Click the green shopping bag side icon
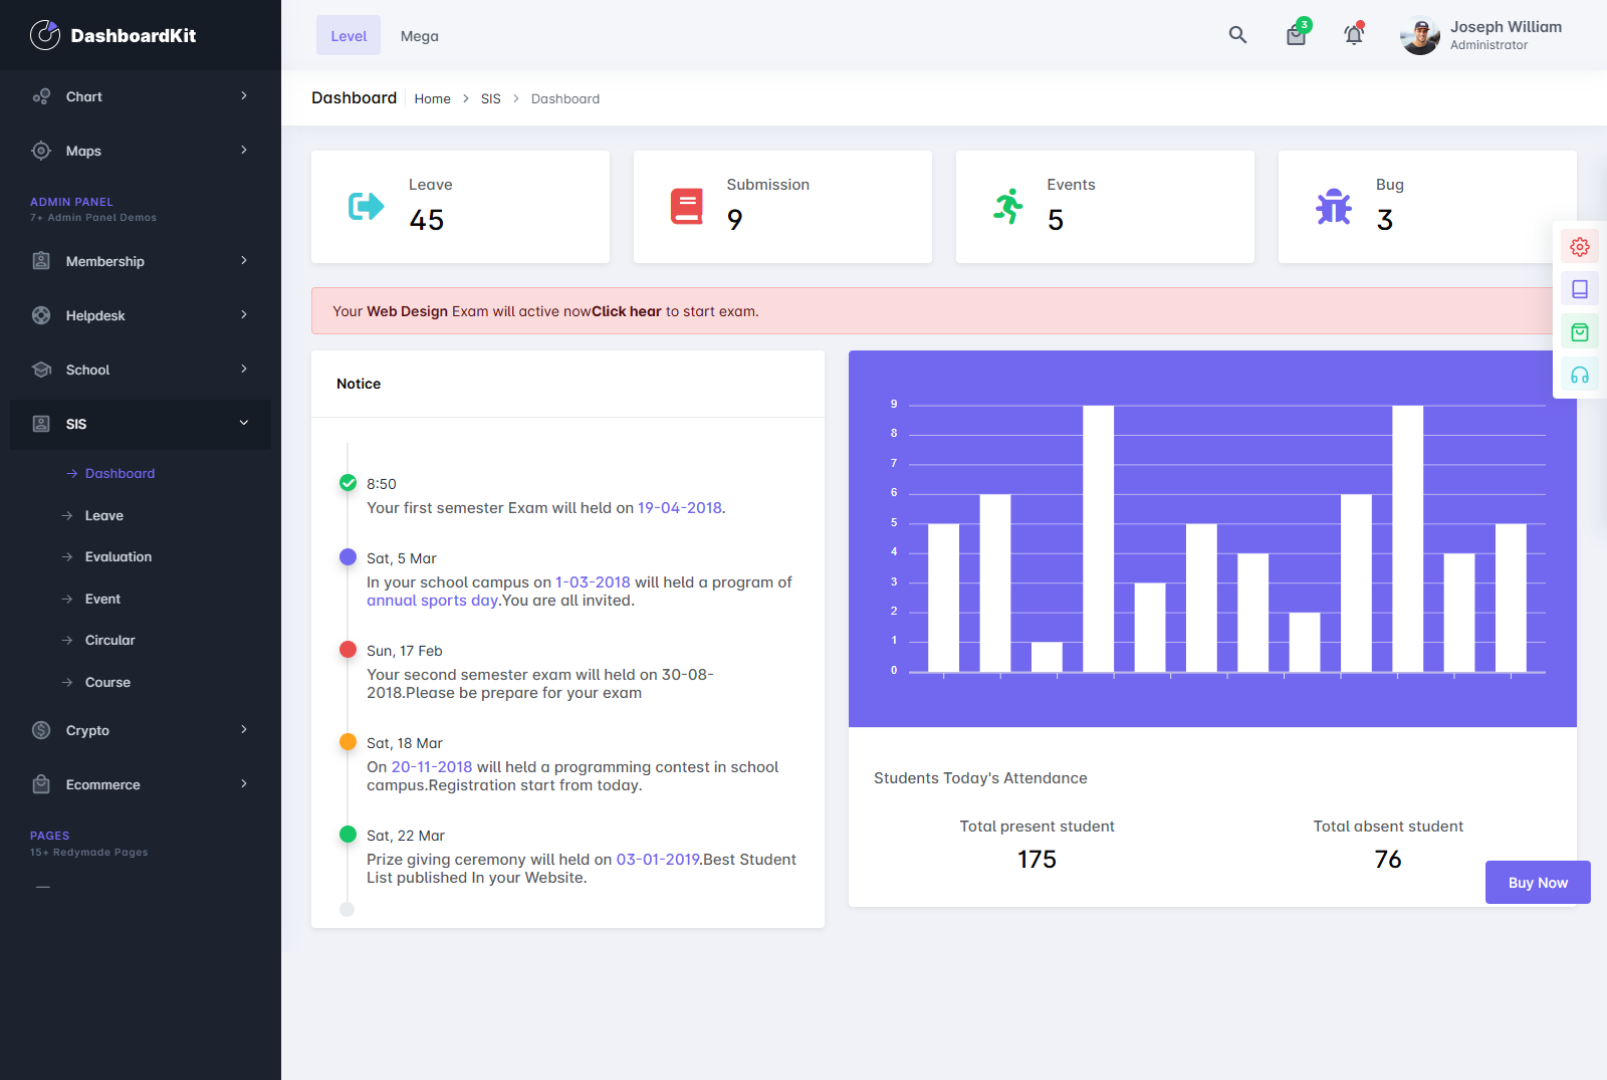 pos(1579,332)
